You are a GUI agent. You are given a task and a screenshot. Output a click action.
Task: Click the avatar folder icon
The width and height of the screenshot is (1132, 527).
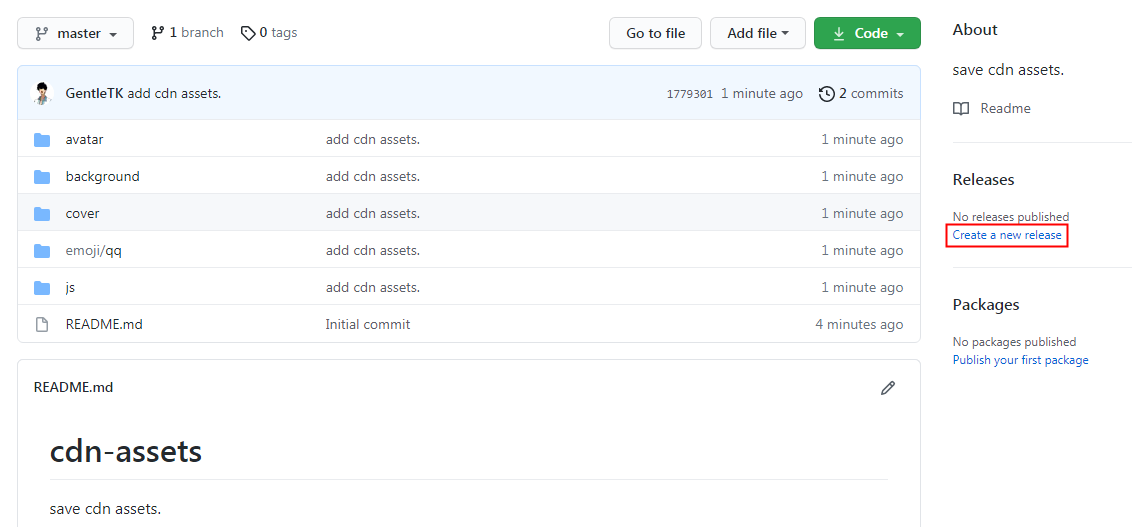(42, 140)
